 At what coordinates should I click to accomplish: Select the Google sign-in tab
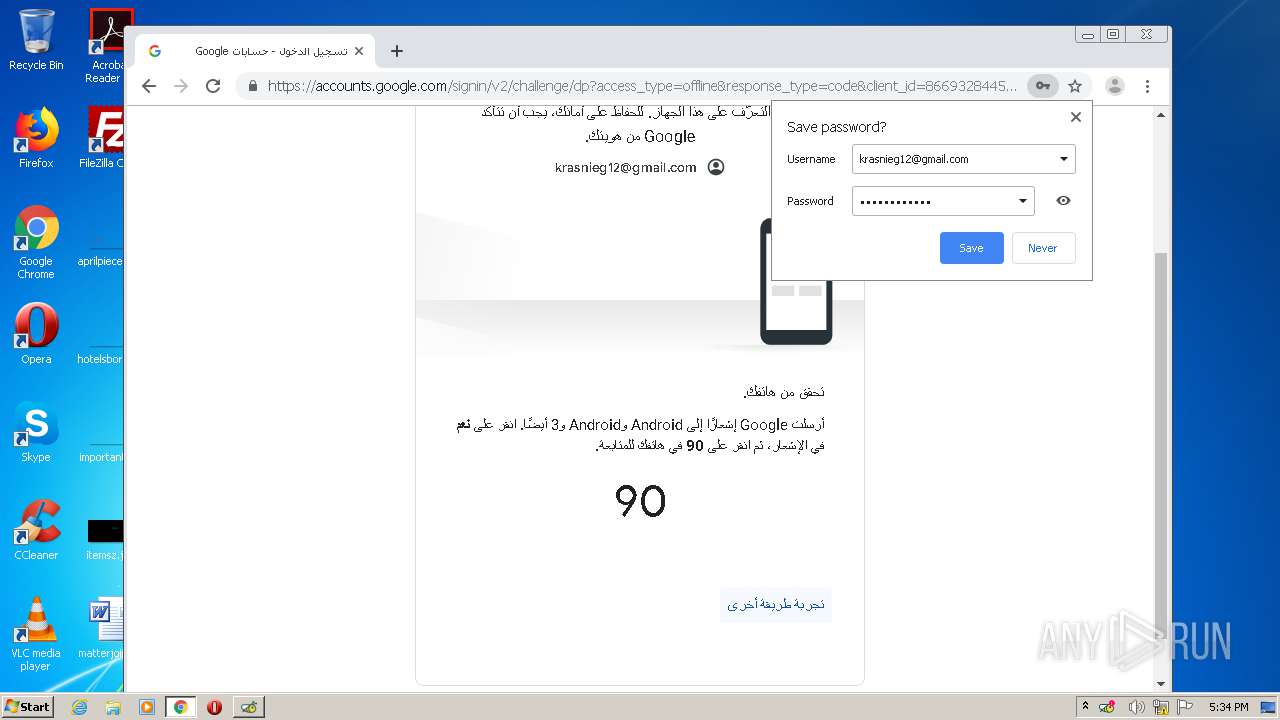(x=255, y=51)
